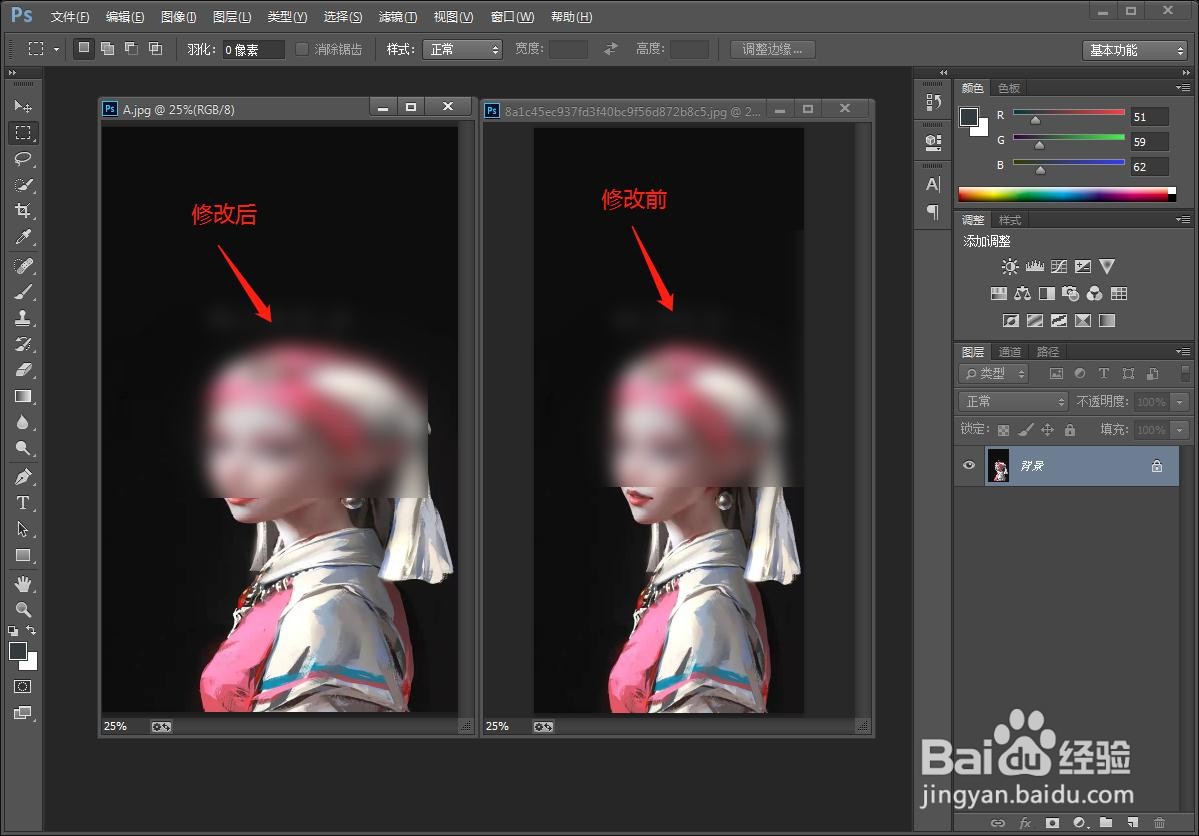The image size is (1199, 836).
Task: Click the red R color slider
Action: 1068,112
